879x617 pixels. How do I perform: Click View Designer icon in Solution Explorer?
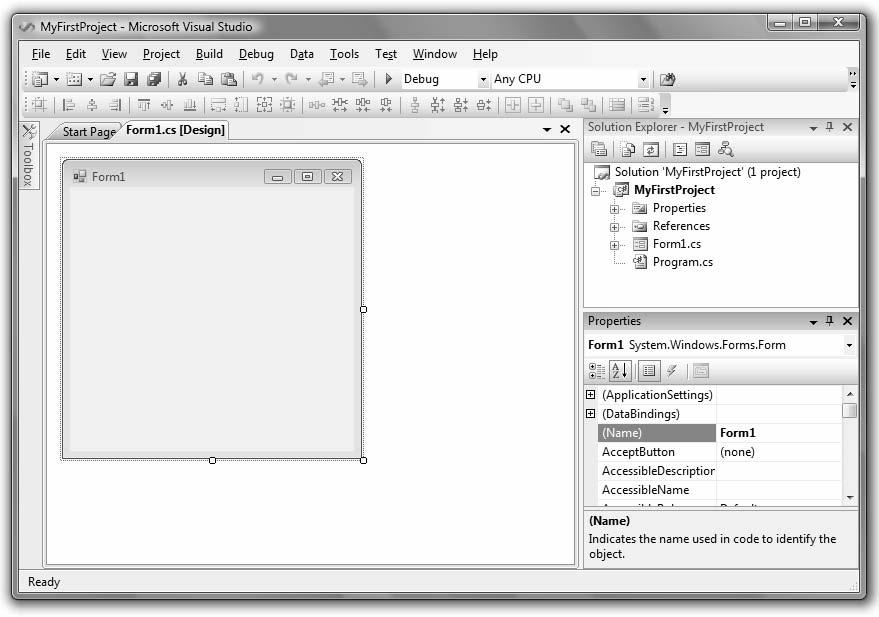pos(702,149)
